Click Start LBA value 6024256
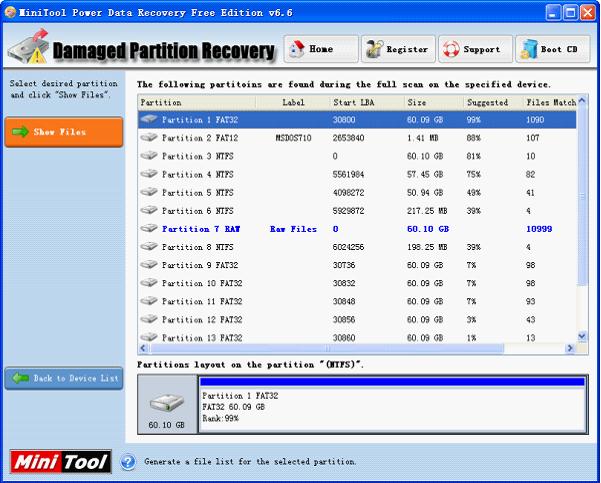 (x=348, y=247)
